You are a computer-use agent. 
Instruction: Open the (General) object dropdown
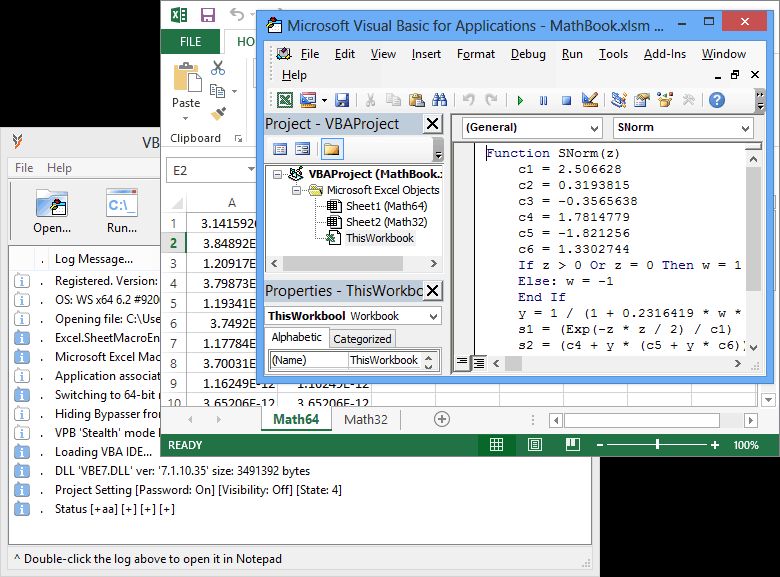(594, 128)
